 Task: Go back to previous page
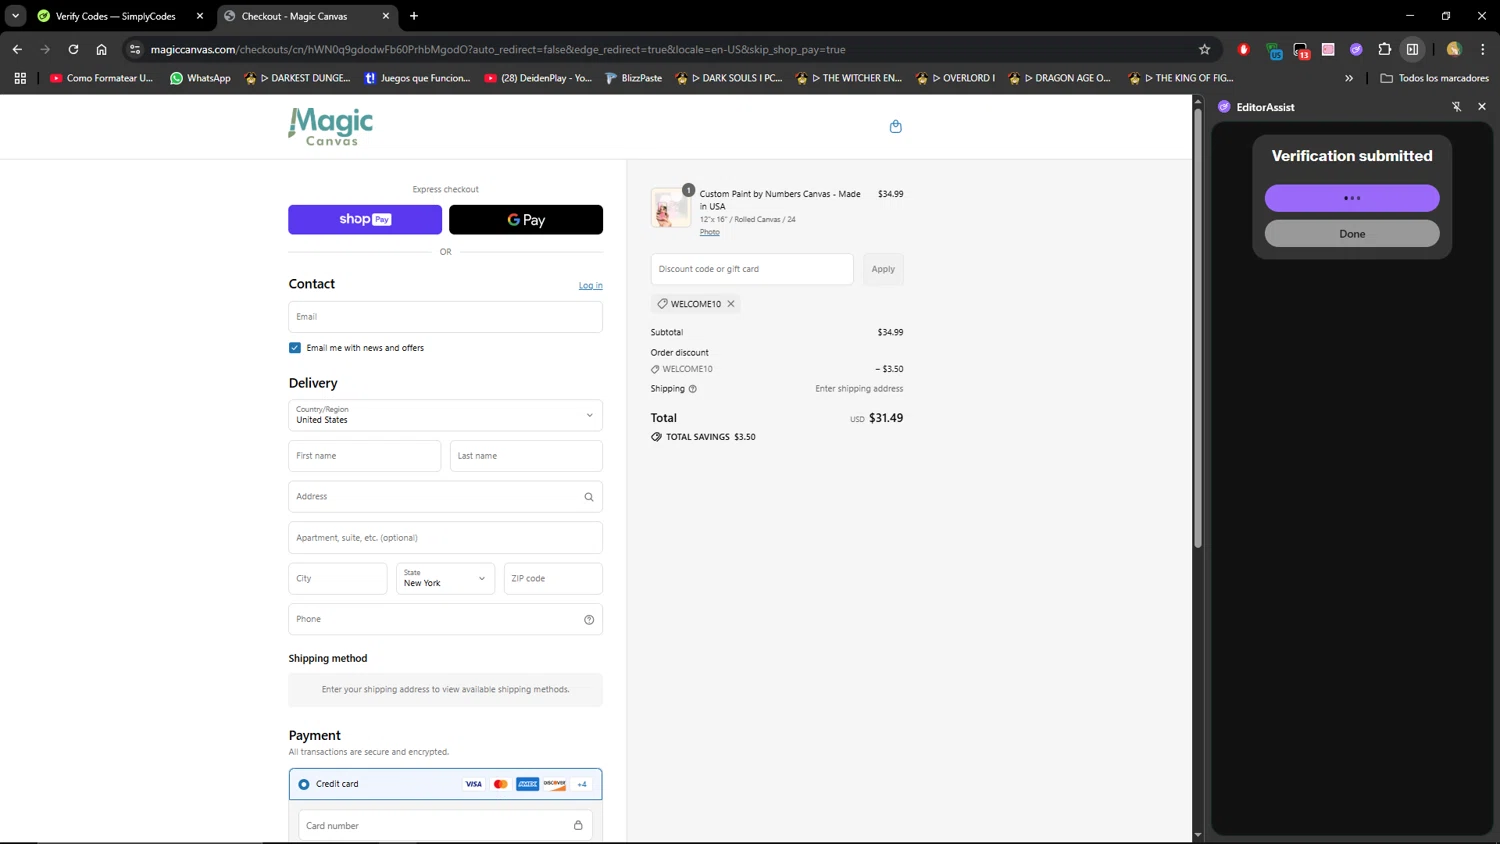[17, 49]
